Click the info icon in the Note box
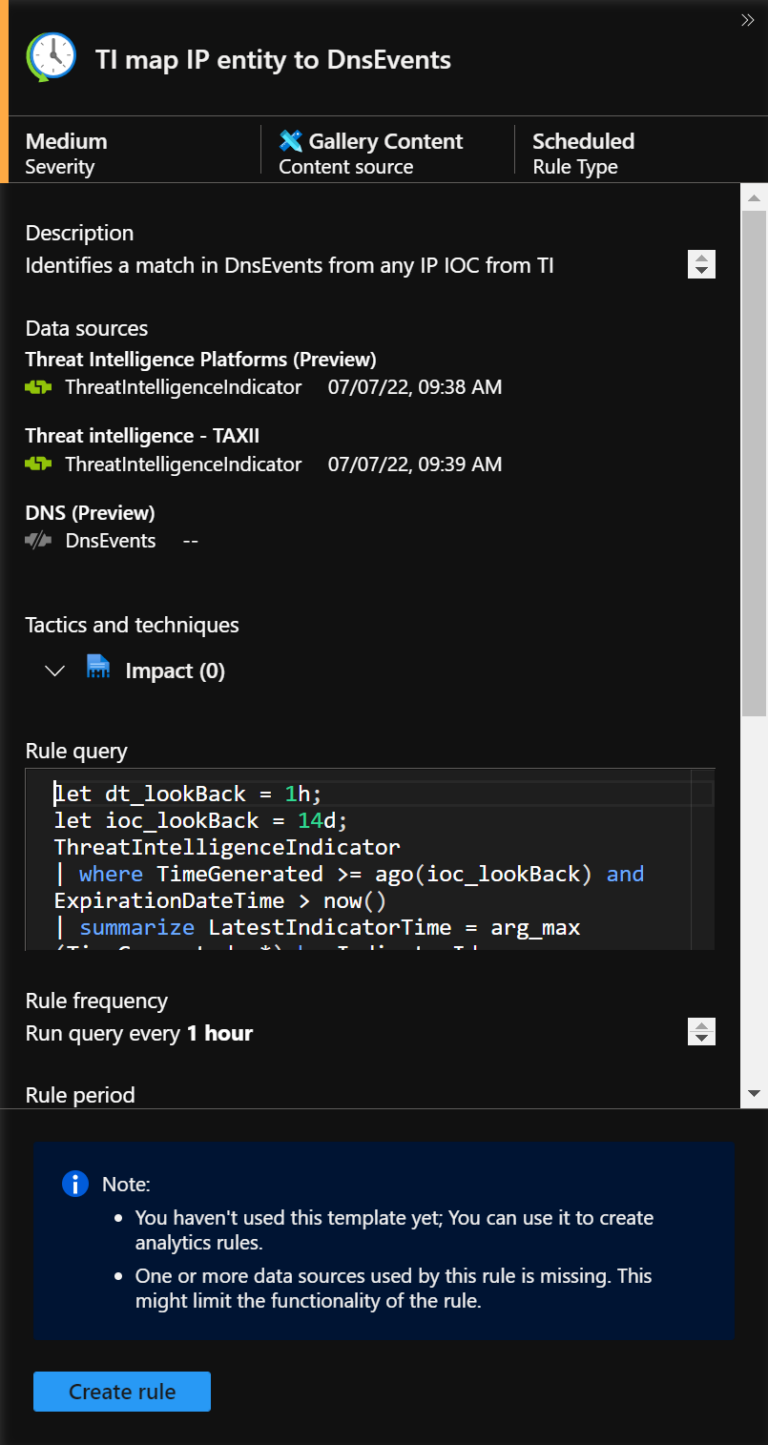The width and height of the screenshot is (768, 1445). 74,1183
